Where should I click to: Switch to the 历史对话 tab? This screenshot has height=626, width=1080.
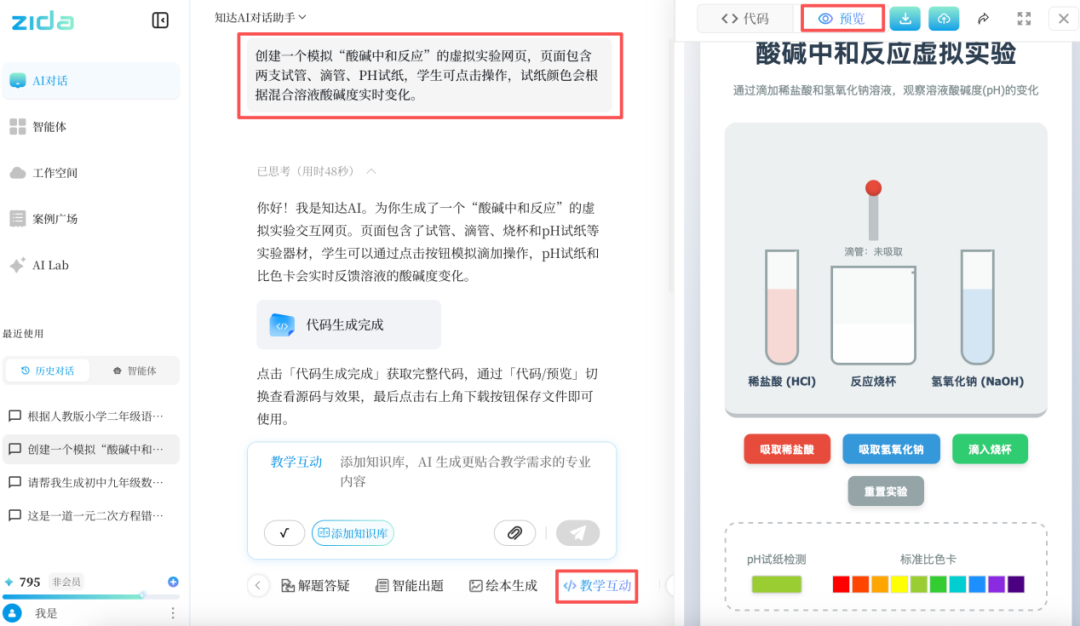[x=48, y=371]
